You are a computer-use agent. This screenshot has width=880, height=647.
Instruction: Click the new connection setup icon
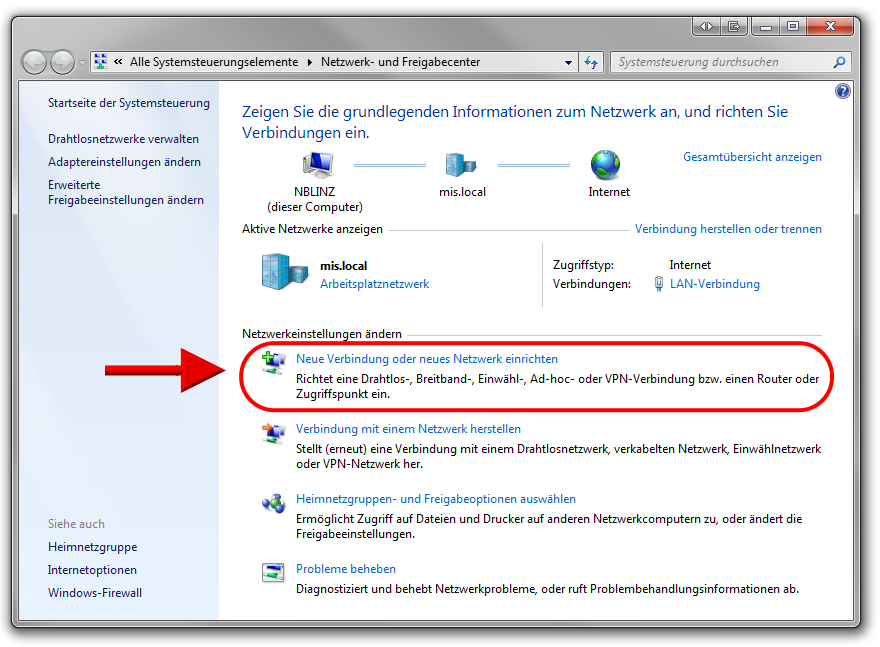pos(272,364)
